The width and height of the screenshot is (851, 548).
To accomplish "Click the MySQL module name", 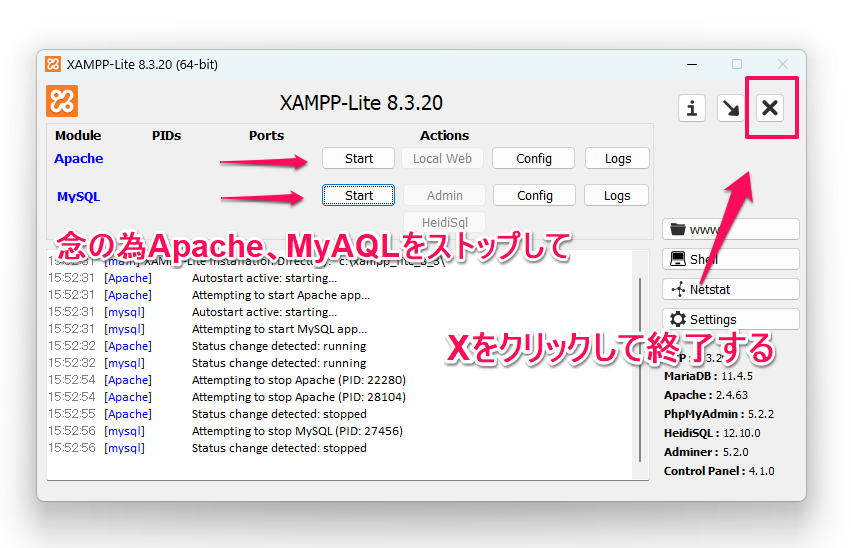I will pos(79,196).
